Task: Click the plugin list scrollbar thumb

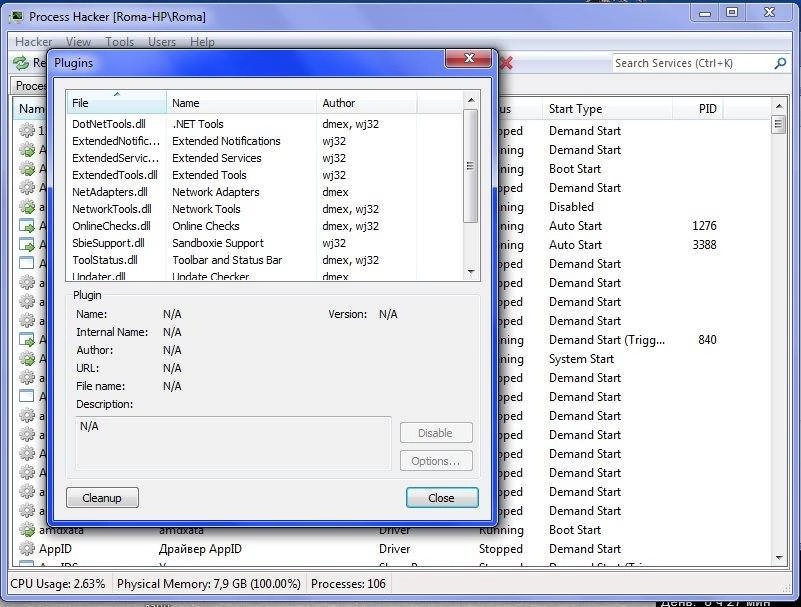Action: pos(471,166)
